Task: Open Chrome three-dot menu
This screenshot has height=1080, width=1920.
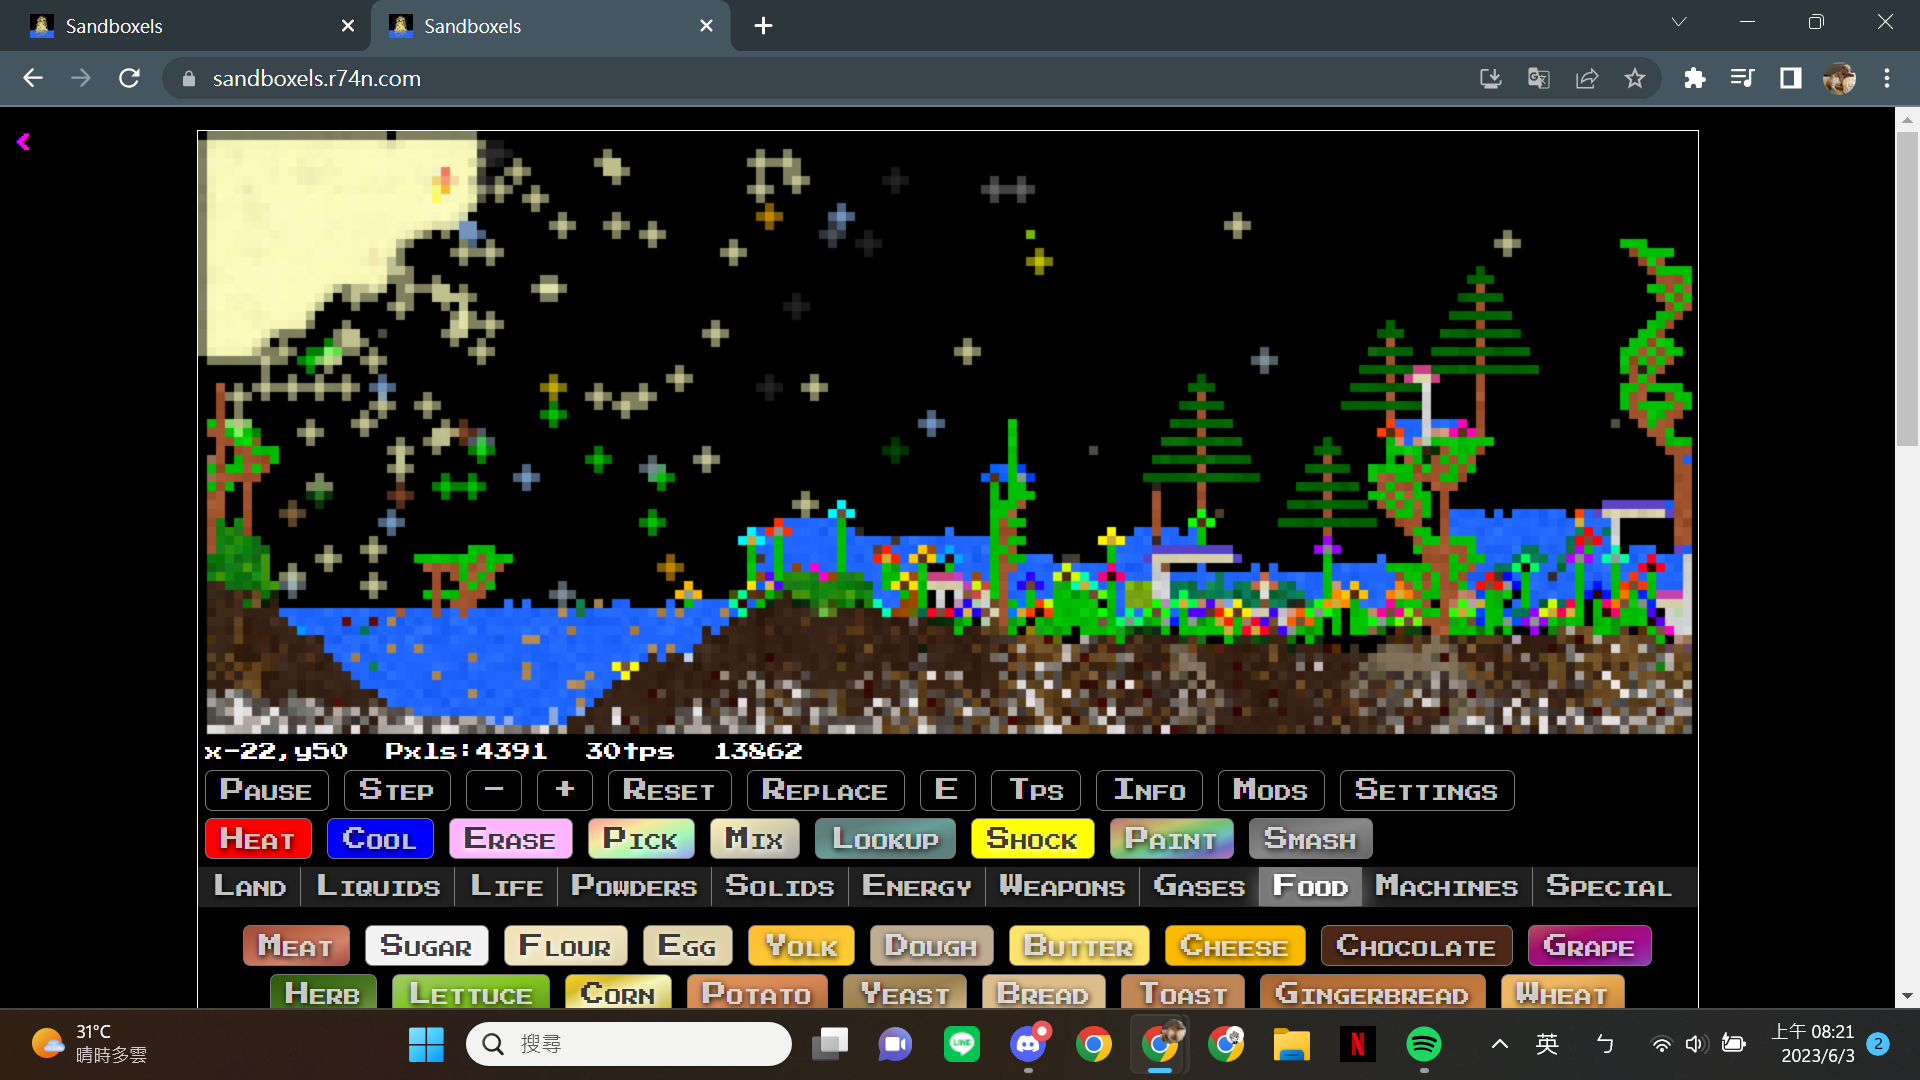Action: [1887, 78]
